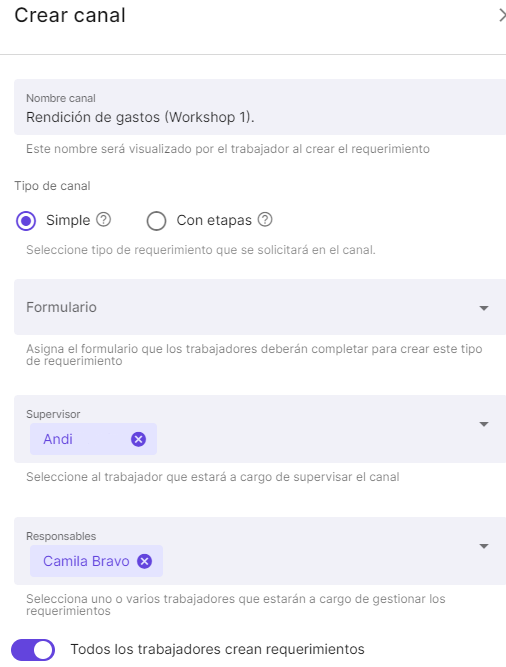
Task: Click the Todos los trabajadores crean requerimientos label
Action: point(217,649)
